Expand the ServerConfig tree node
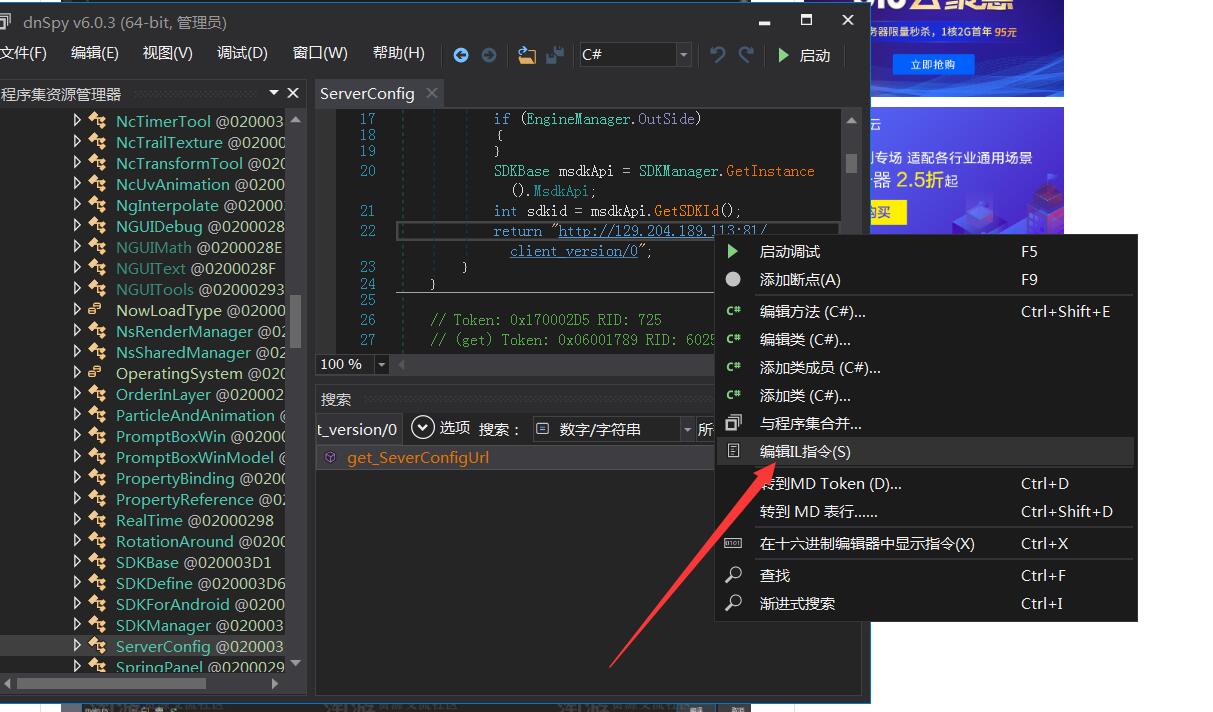 [x=77, y=646]
